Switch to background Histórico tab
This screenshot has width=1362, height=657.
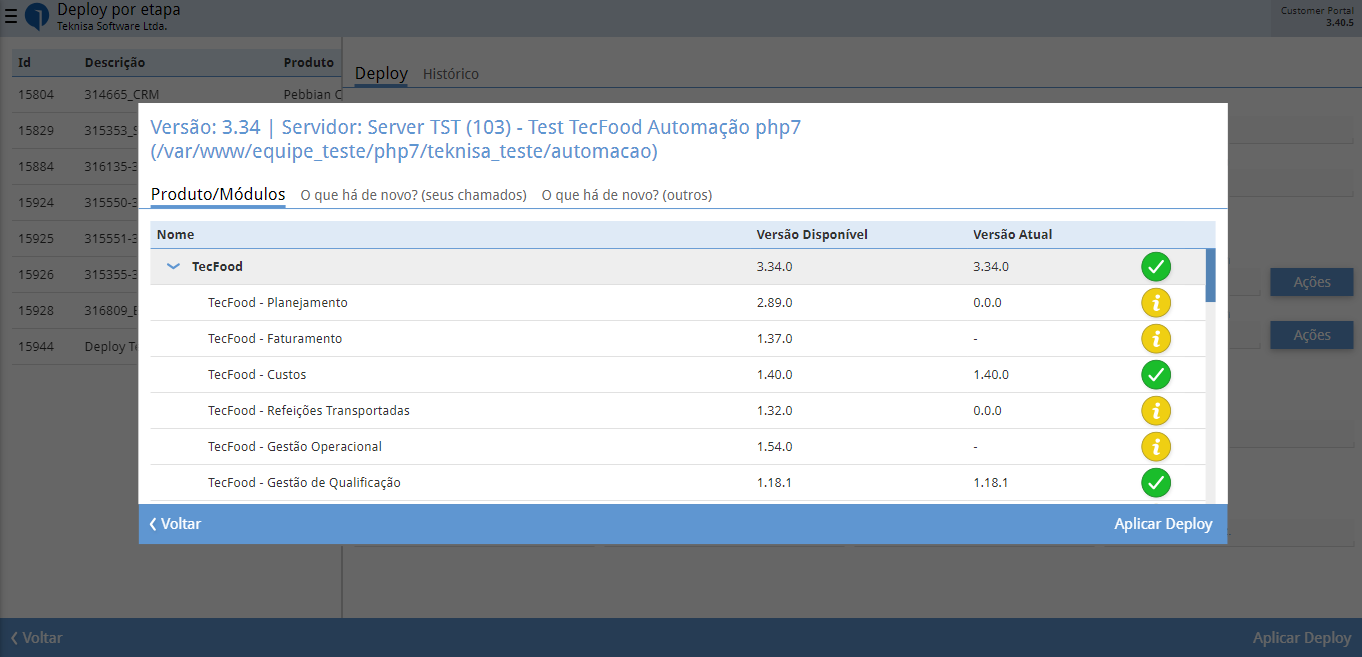(x=451, y=74)
